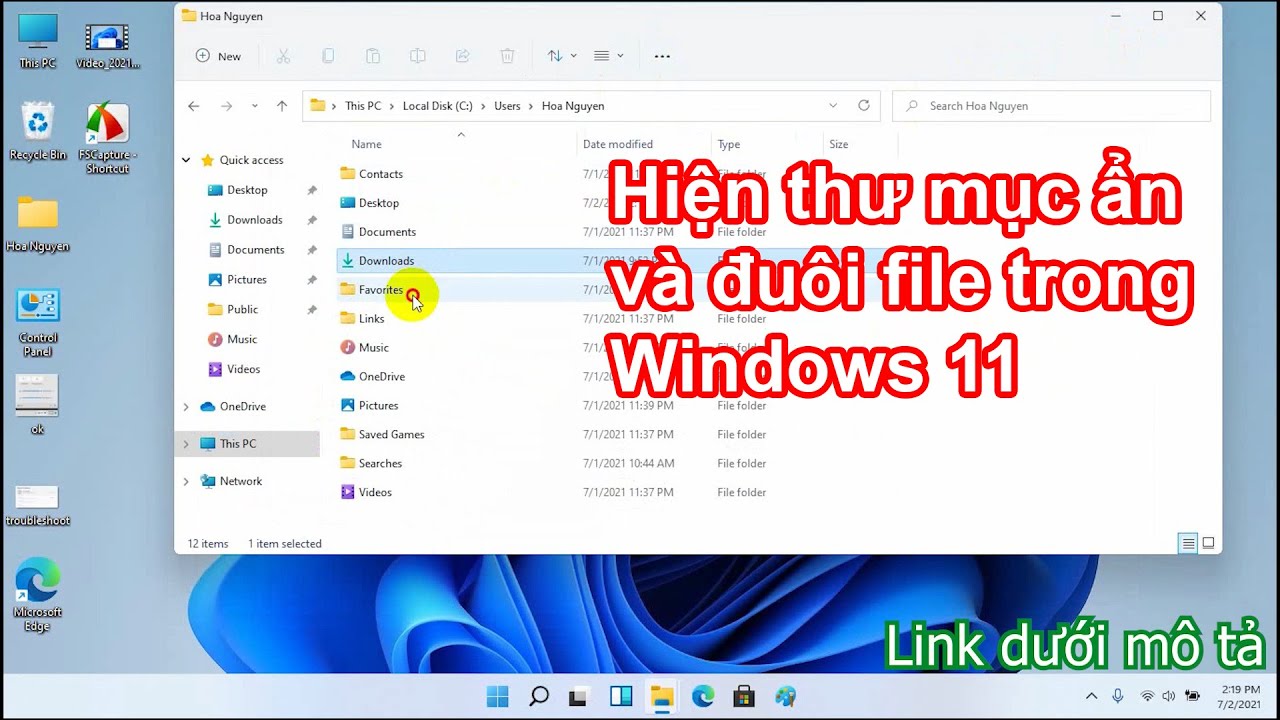This screenshot has height=720, width=1280.
Task: Select Desktop in Quick access
Action: (x=247, y=190)
